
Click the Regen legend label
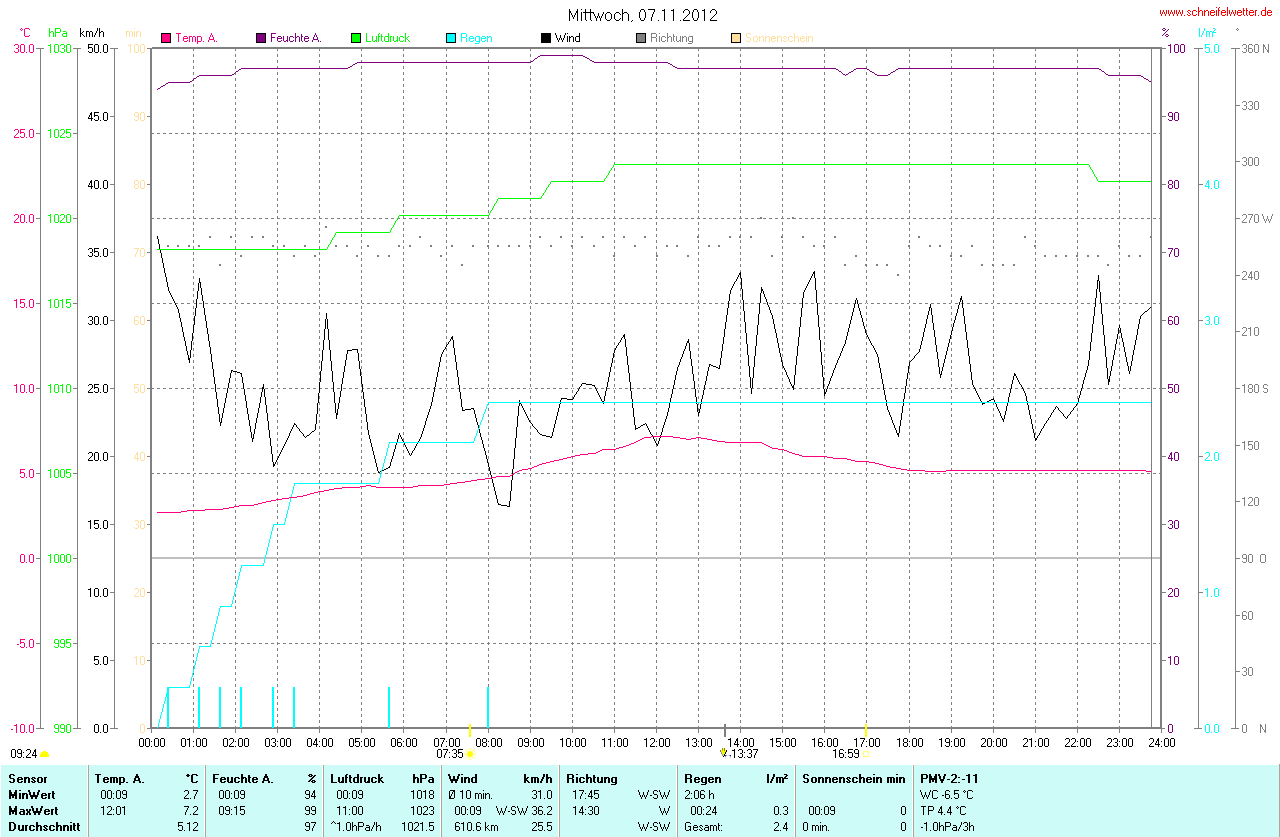pos(476,38)
